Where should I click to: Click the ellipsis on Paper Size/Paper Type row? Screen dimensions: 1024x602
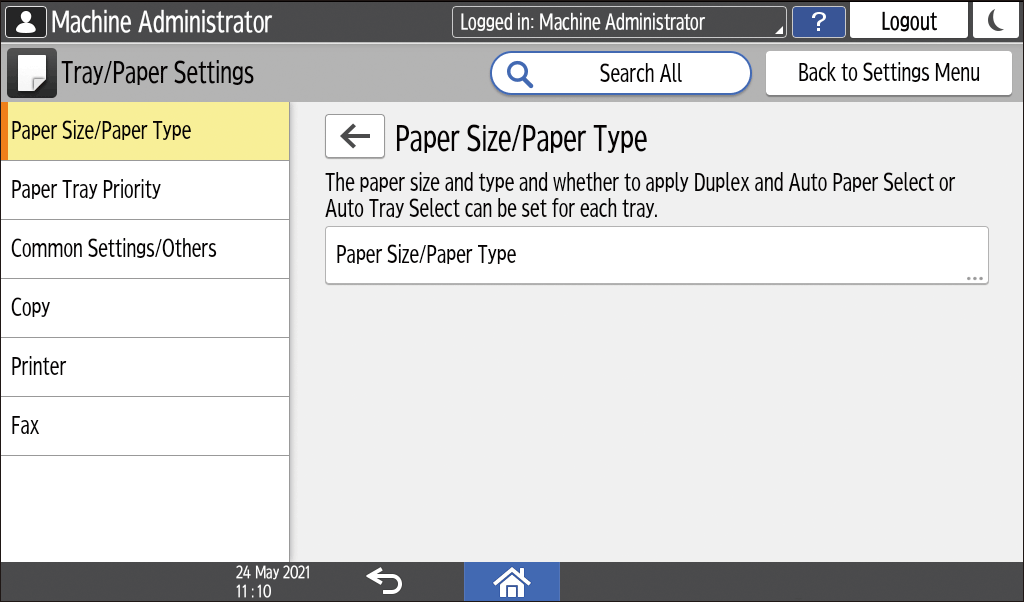[975, 278]
